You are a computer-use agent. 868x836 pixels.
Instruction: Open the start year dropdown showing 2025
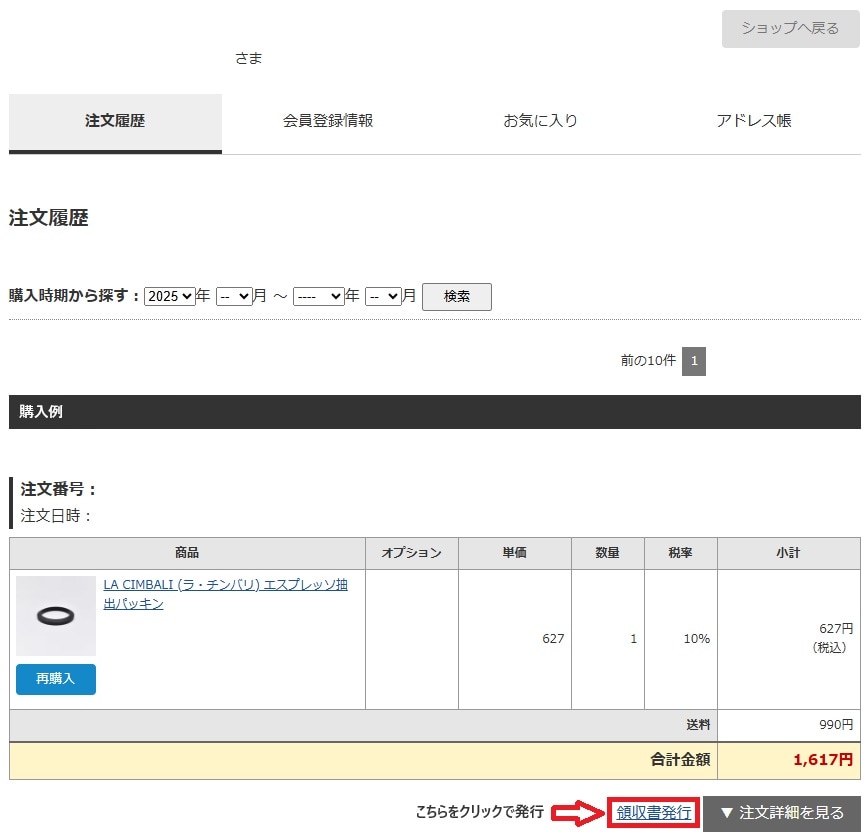pos(170,297)
